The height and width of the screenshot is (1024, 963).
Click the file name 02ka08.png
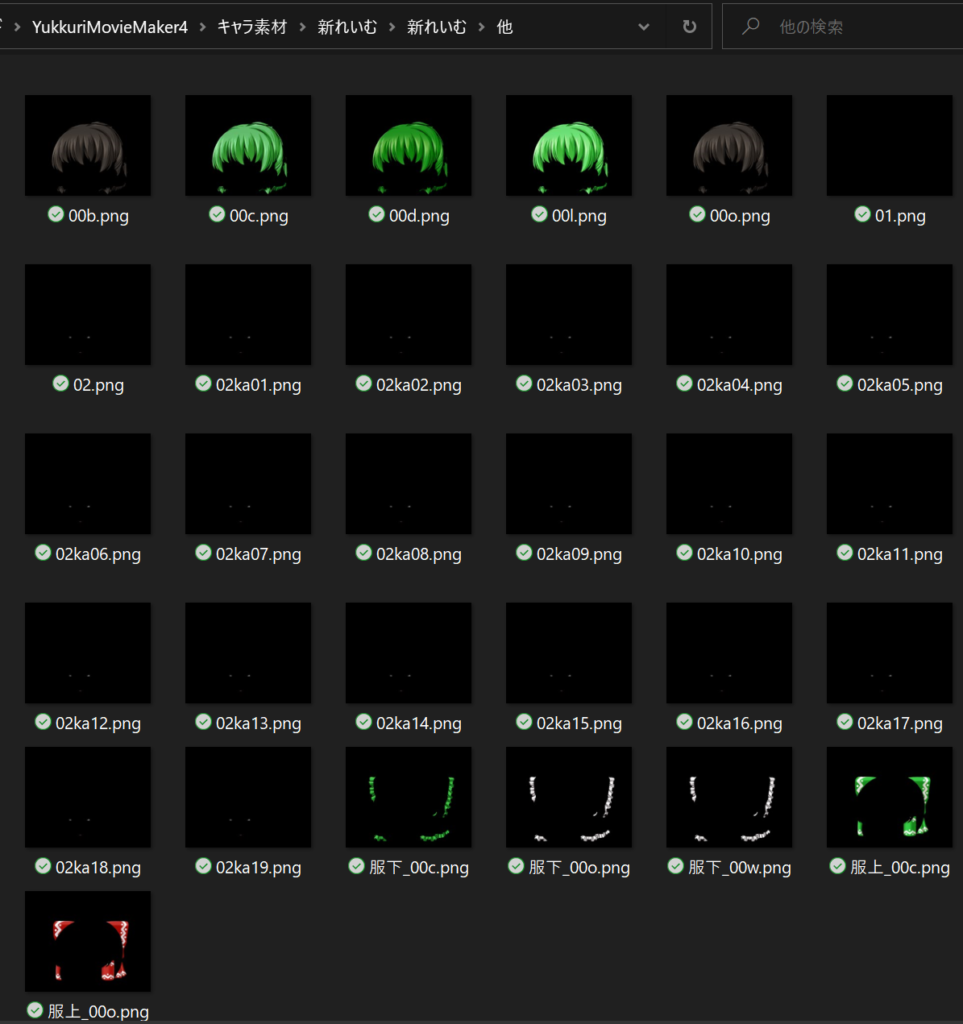[418, 554]
